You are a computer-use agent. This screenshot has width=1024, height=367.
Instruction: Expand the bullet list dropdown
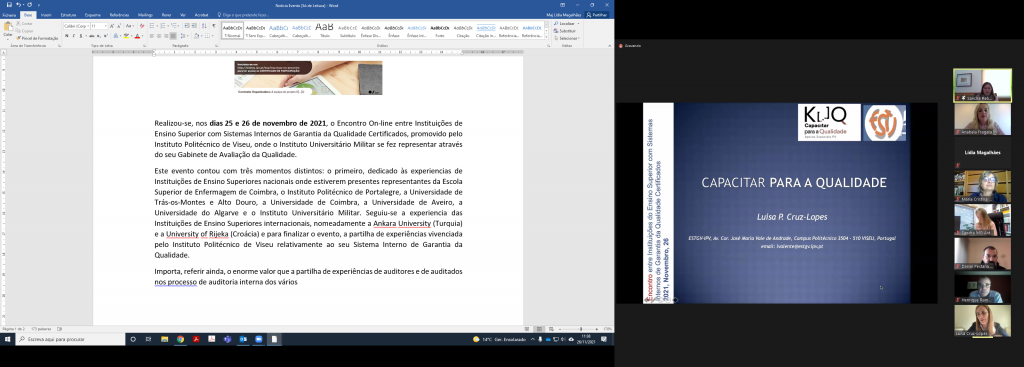(x=157, y=26)
